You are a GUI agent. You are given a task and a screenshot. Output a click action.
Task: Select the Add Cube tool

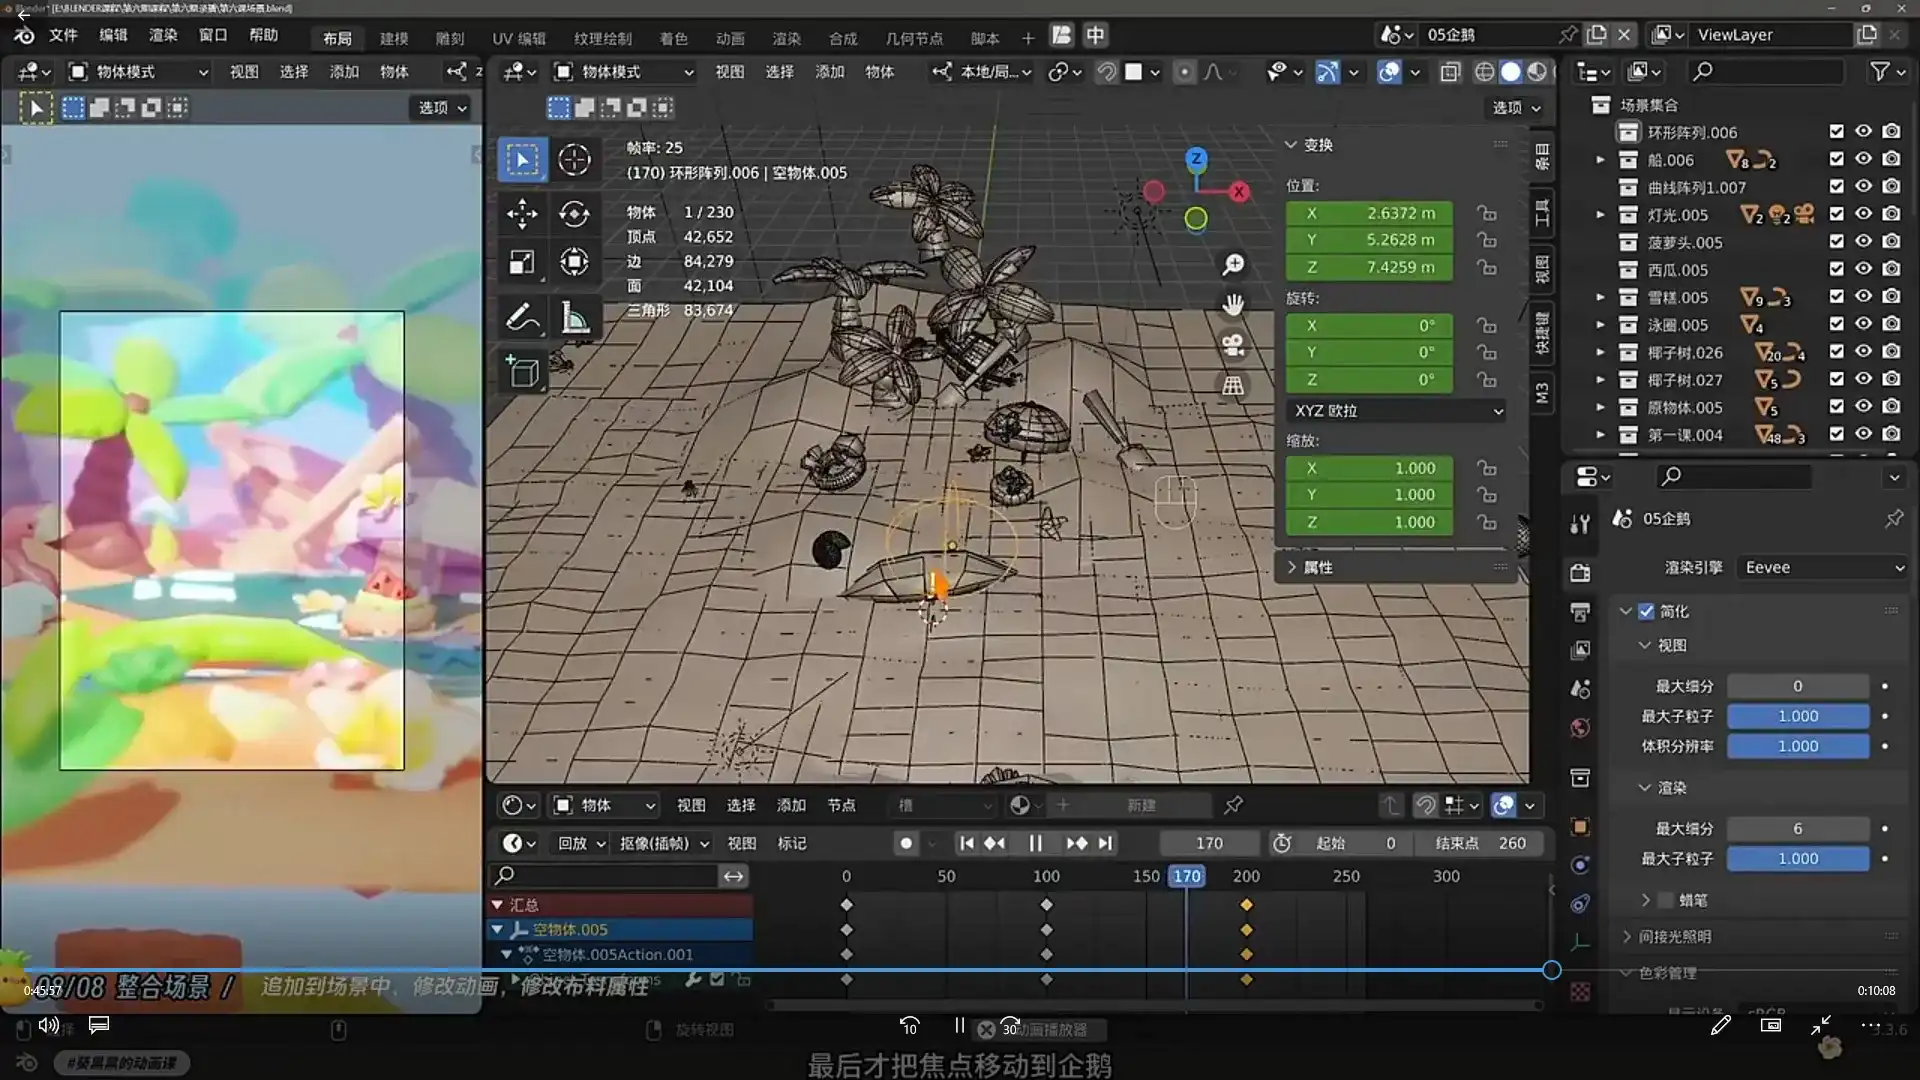click(x=521, y=371)
